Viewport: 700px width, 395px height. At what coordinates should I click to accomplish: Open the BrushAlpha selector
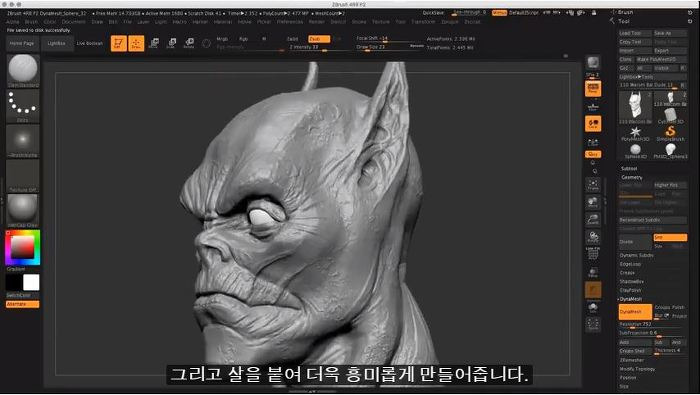point(23,141)
